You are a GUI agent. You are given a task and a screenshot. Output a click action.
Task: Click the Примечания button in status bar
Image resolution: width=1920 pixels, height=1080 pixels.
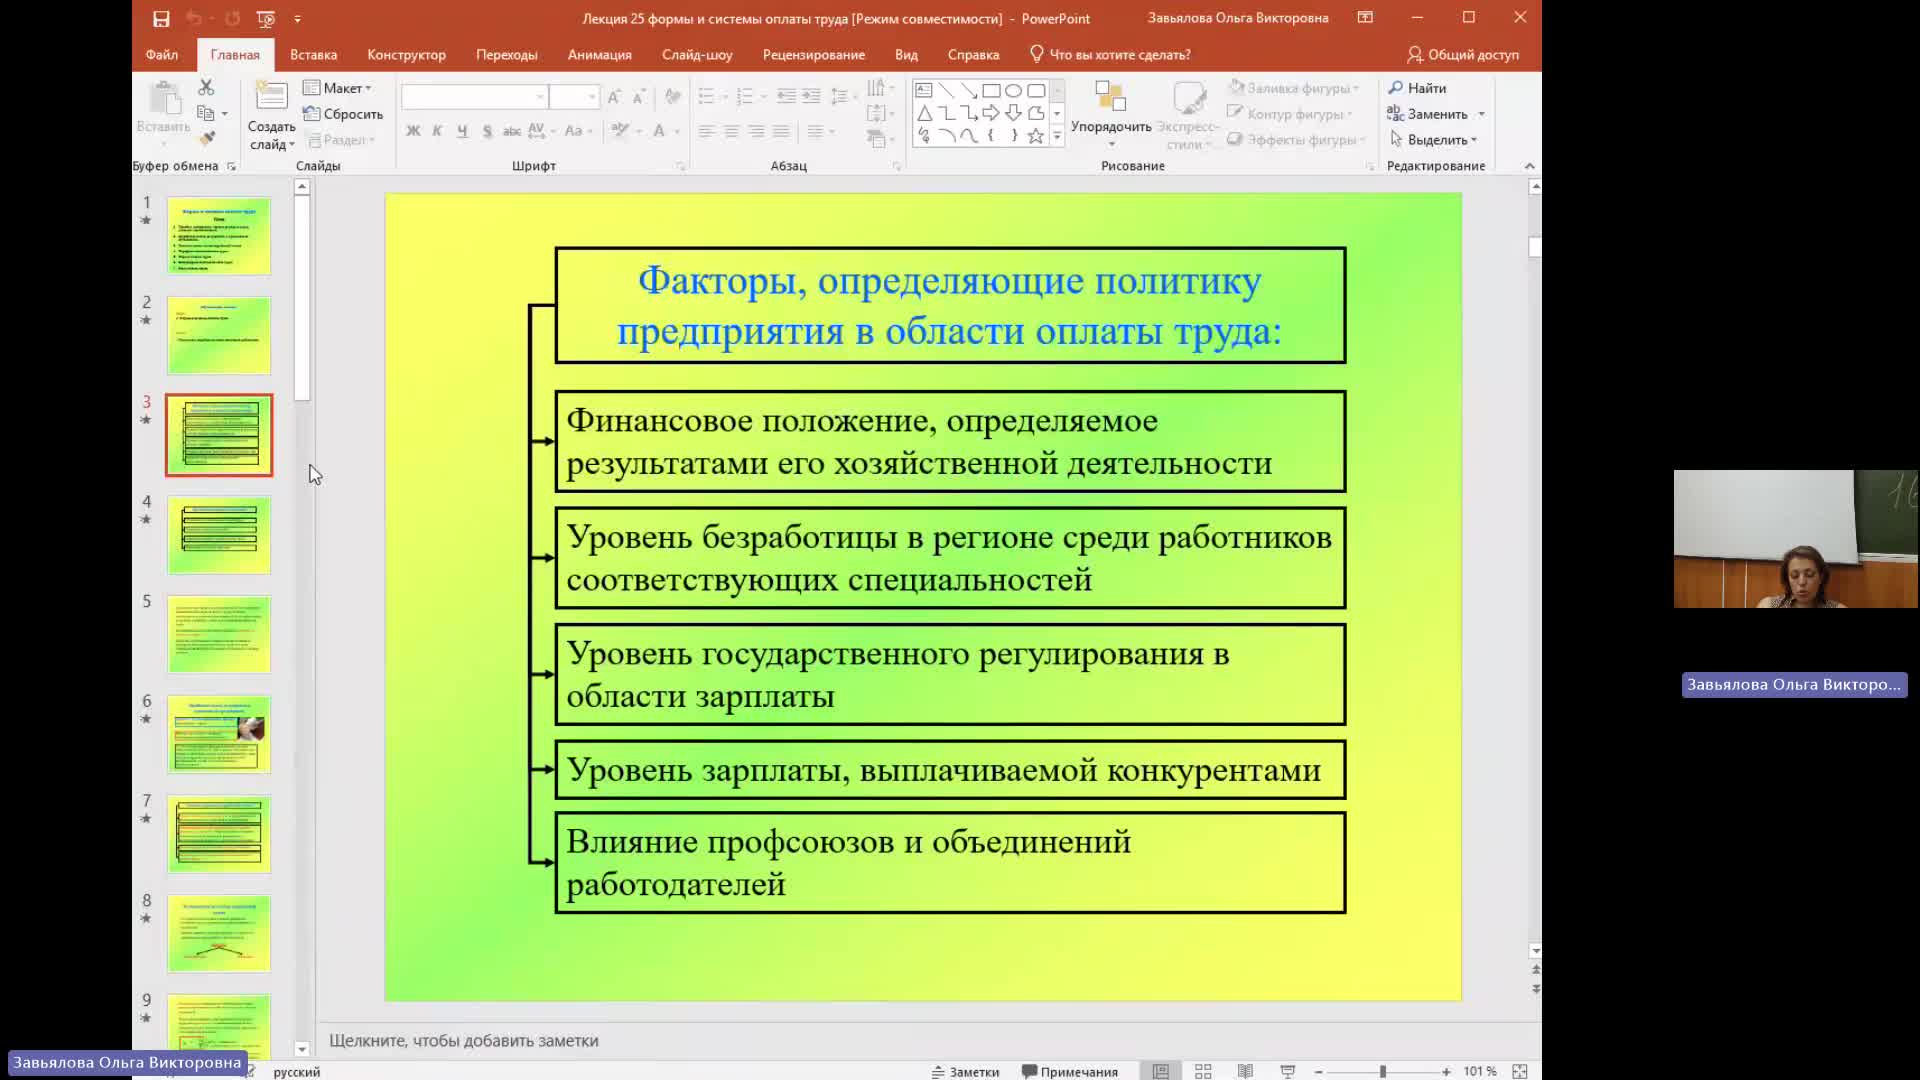[1069, 1071]
